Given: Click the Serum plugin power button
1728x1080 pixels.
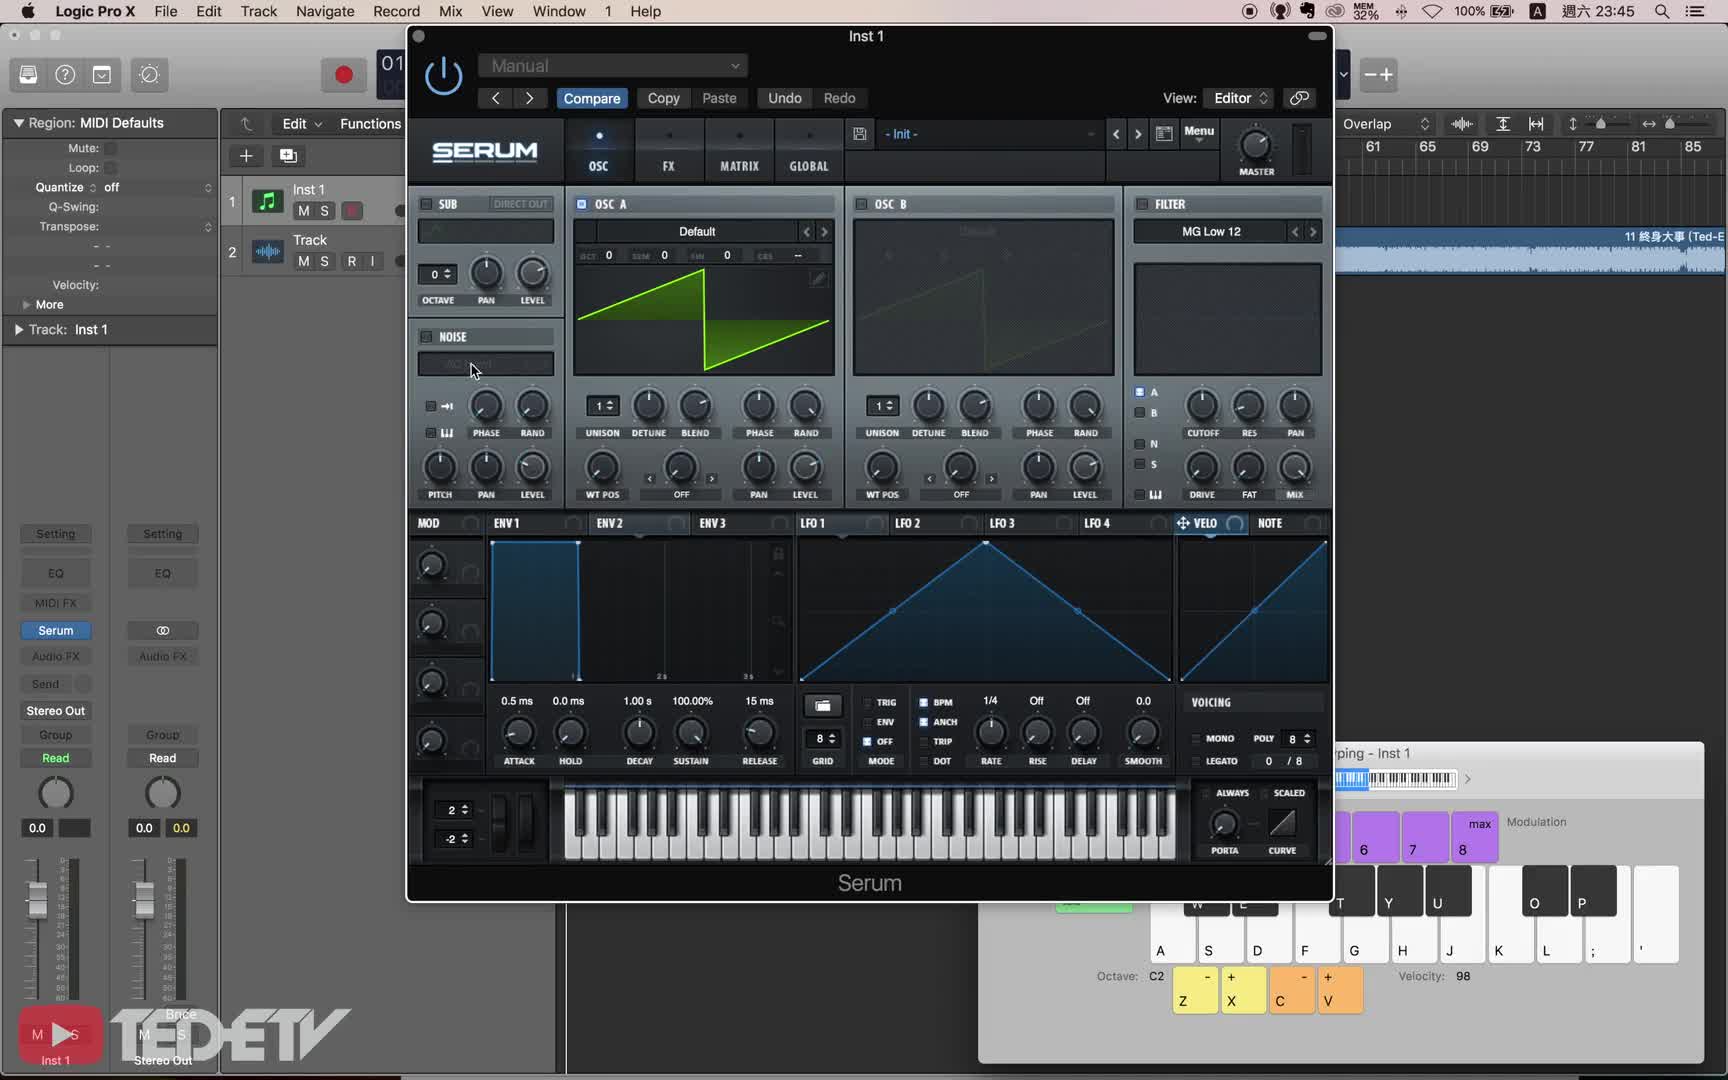Looking at the screenshot, I should click(443, 76).
